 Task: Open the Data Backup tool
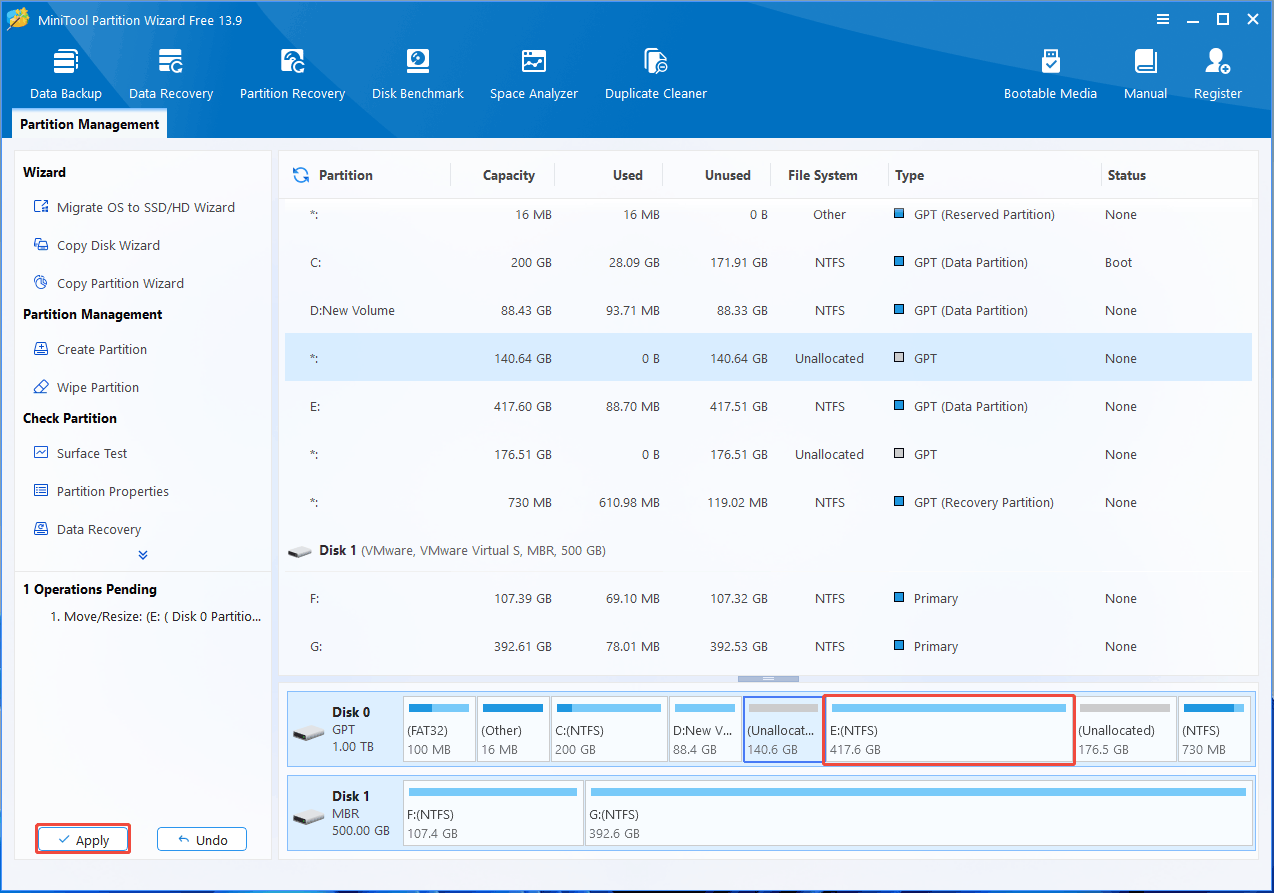[x=66, y=74]
